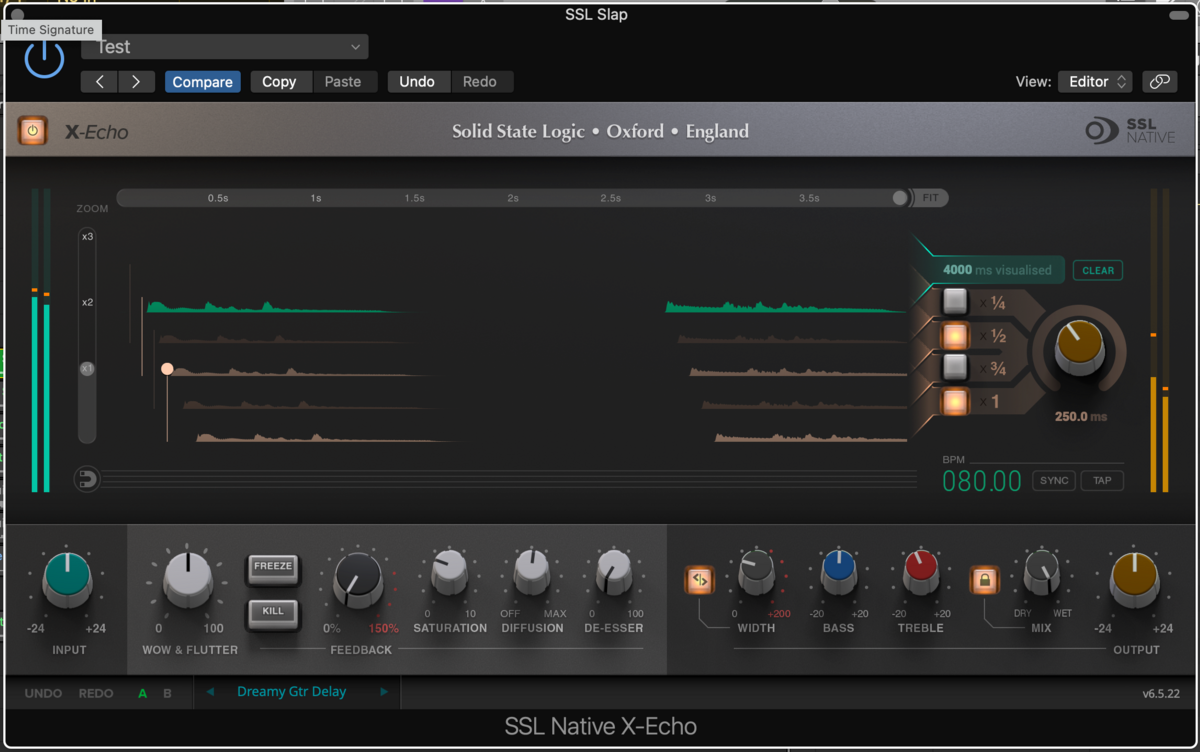The width and height of the screenshot is (1200, 752).
Task: Open the Test preset dropdown
Action: [225, 47]
